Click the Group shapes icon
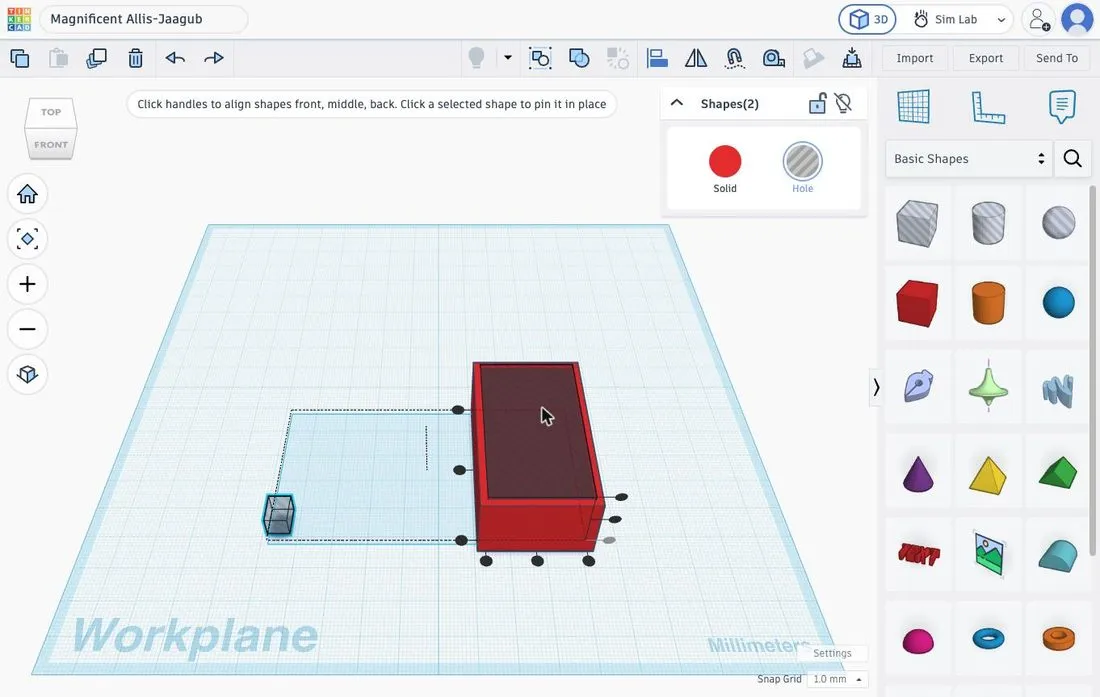The image size is (1100, 697). pyautogui.click(x=540, y=58)
